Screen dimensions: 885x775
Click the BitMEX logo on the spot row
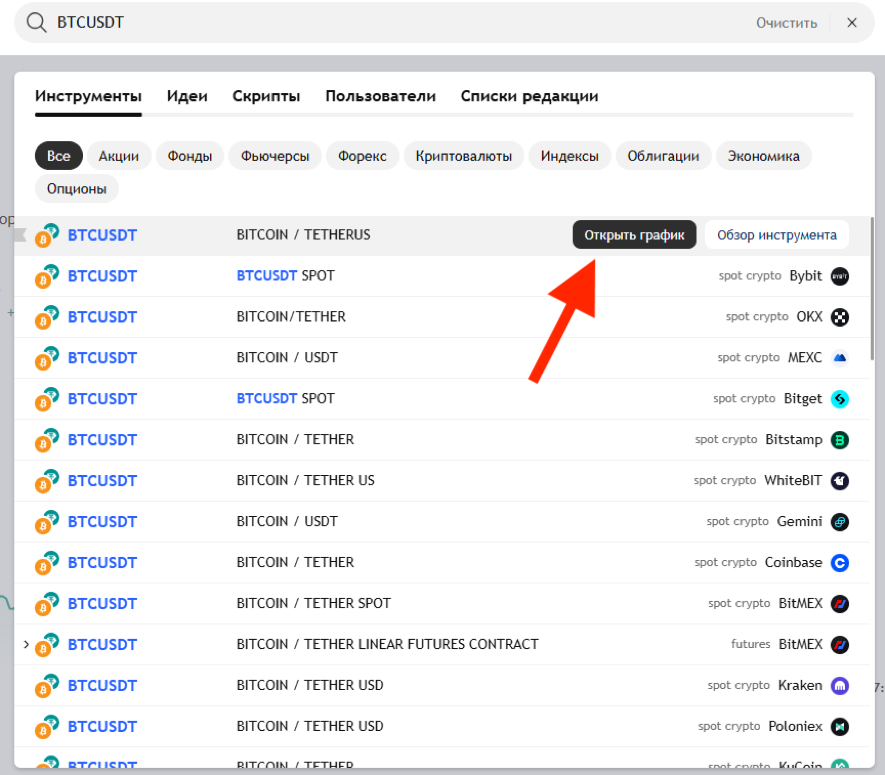pyautogui.click(x=840, y=603)
